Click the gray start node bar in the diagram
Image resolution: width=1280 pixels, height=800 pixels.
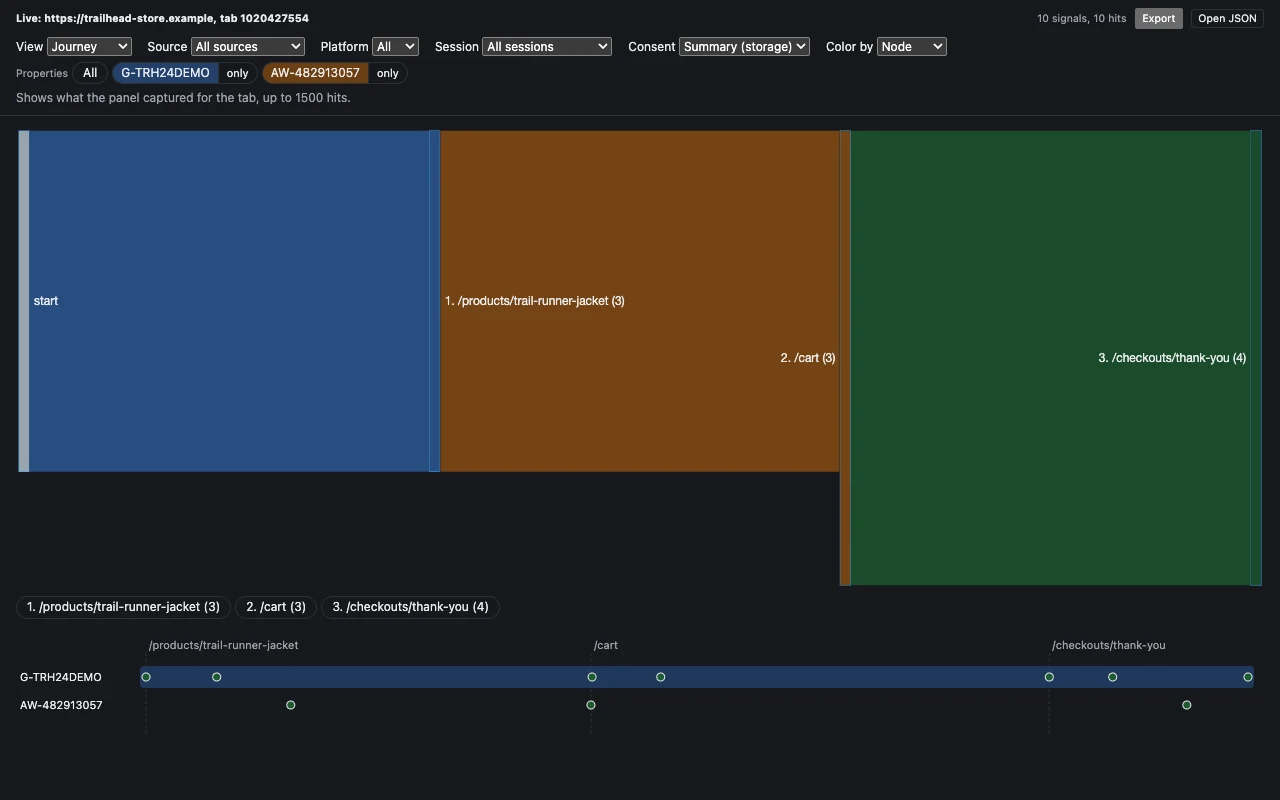[x=24, y=301]
